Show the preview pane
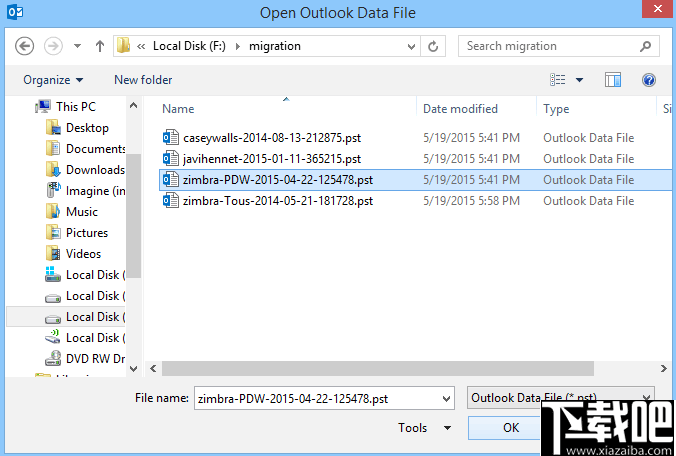 613,80
